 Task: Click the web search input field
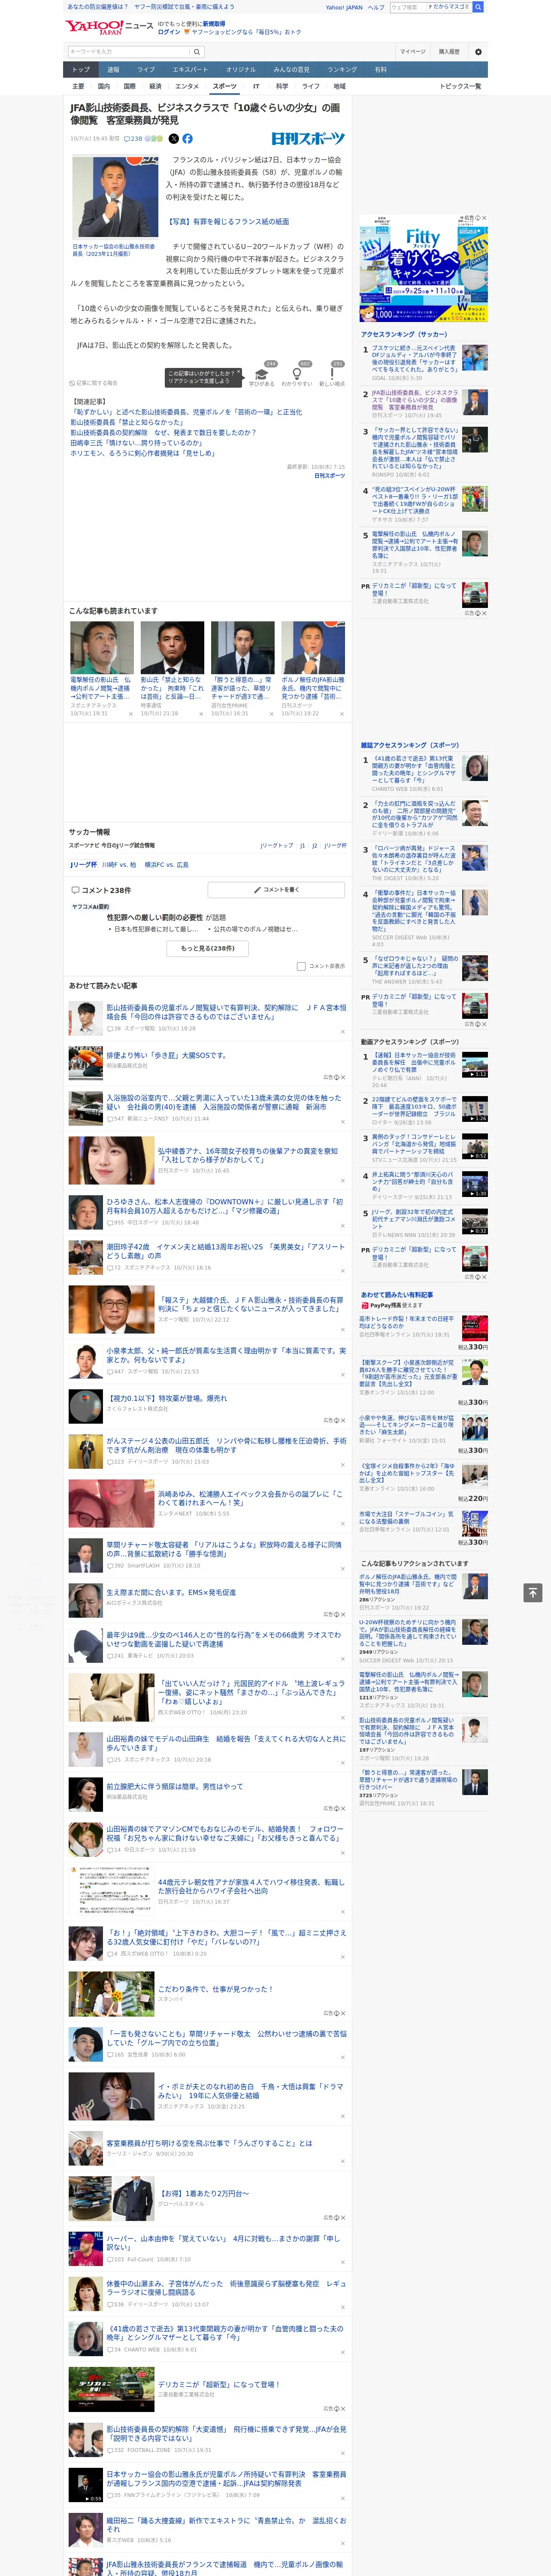coord(408,7)
